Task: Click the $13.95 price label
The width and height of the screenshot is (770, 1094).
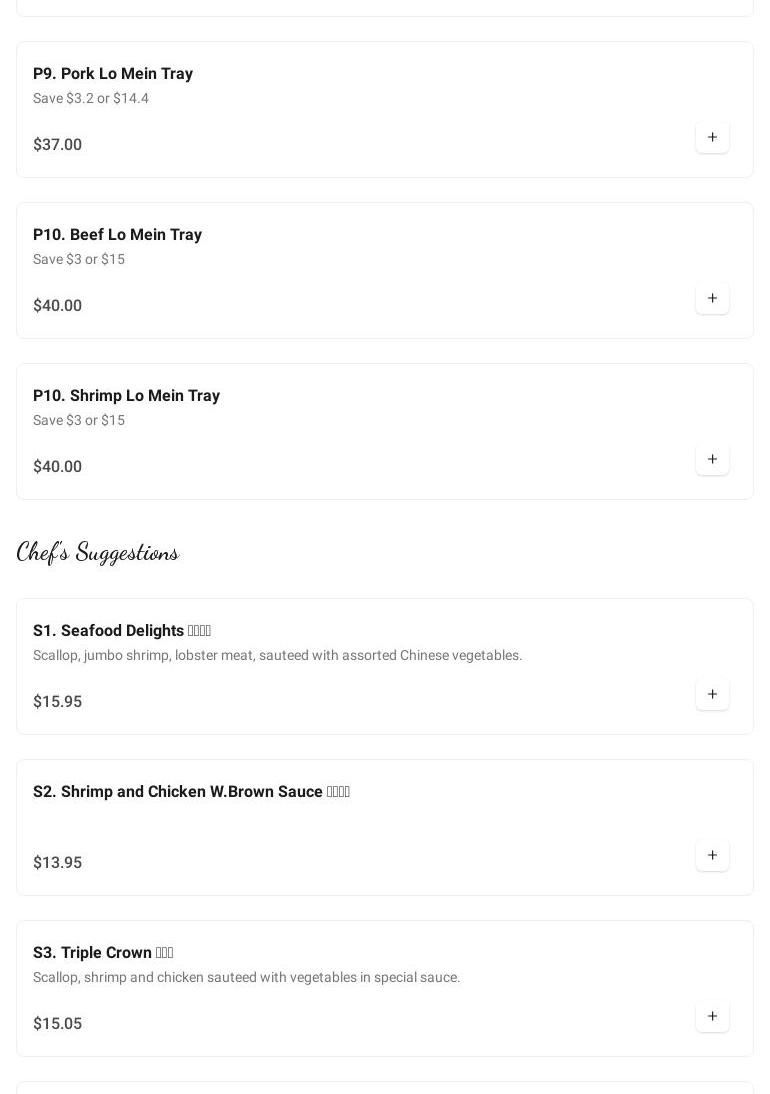Action: (57, 862)
